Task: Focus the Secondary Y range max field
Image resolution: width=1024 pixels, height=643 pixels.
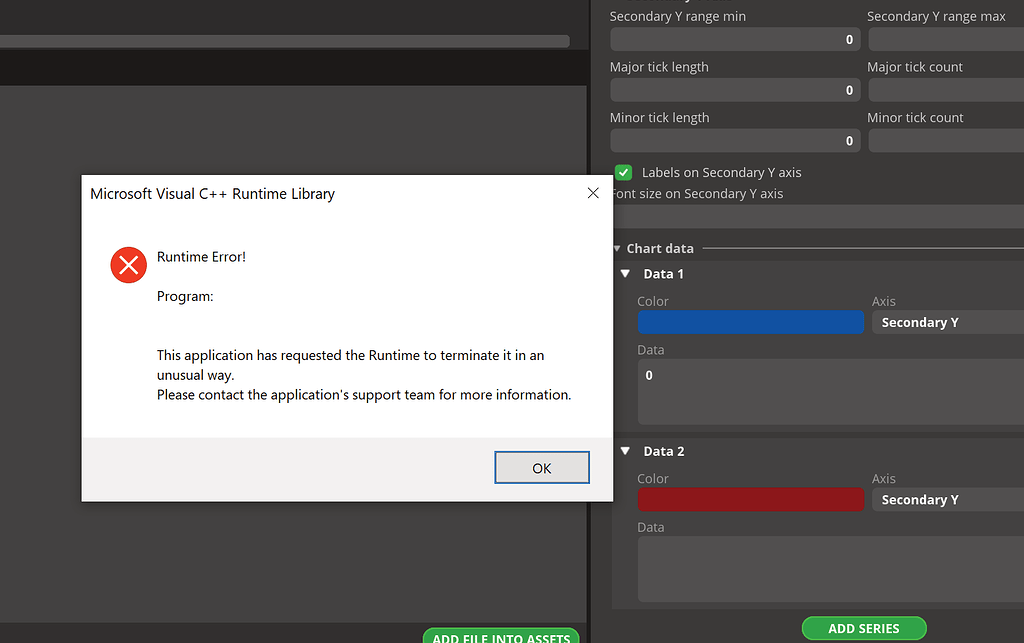Action: point(946,39)
